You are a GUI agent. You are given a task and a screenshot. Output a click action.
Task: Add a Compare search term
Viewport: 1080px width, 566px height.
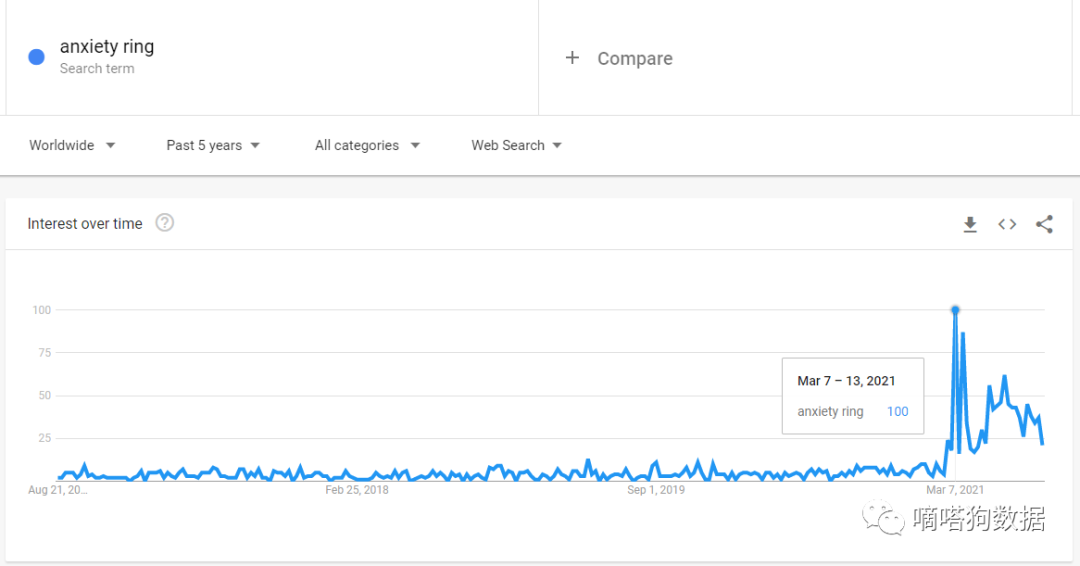634,59
